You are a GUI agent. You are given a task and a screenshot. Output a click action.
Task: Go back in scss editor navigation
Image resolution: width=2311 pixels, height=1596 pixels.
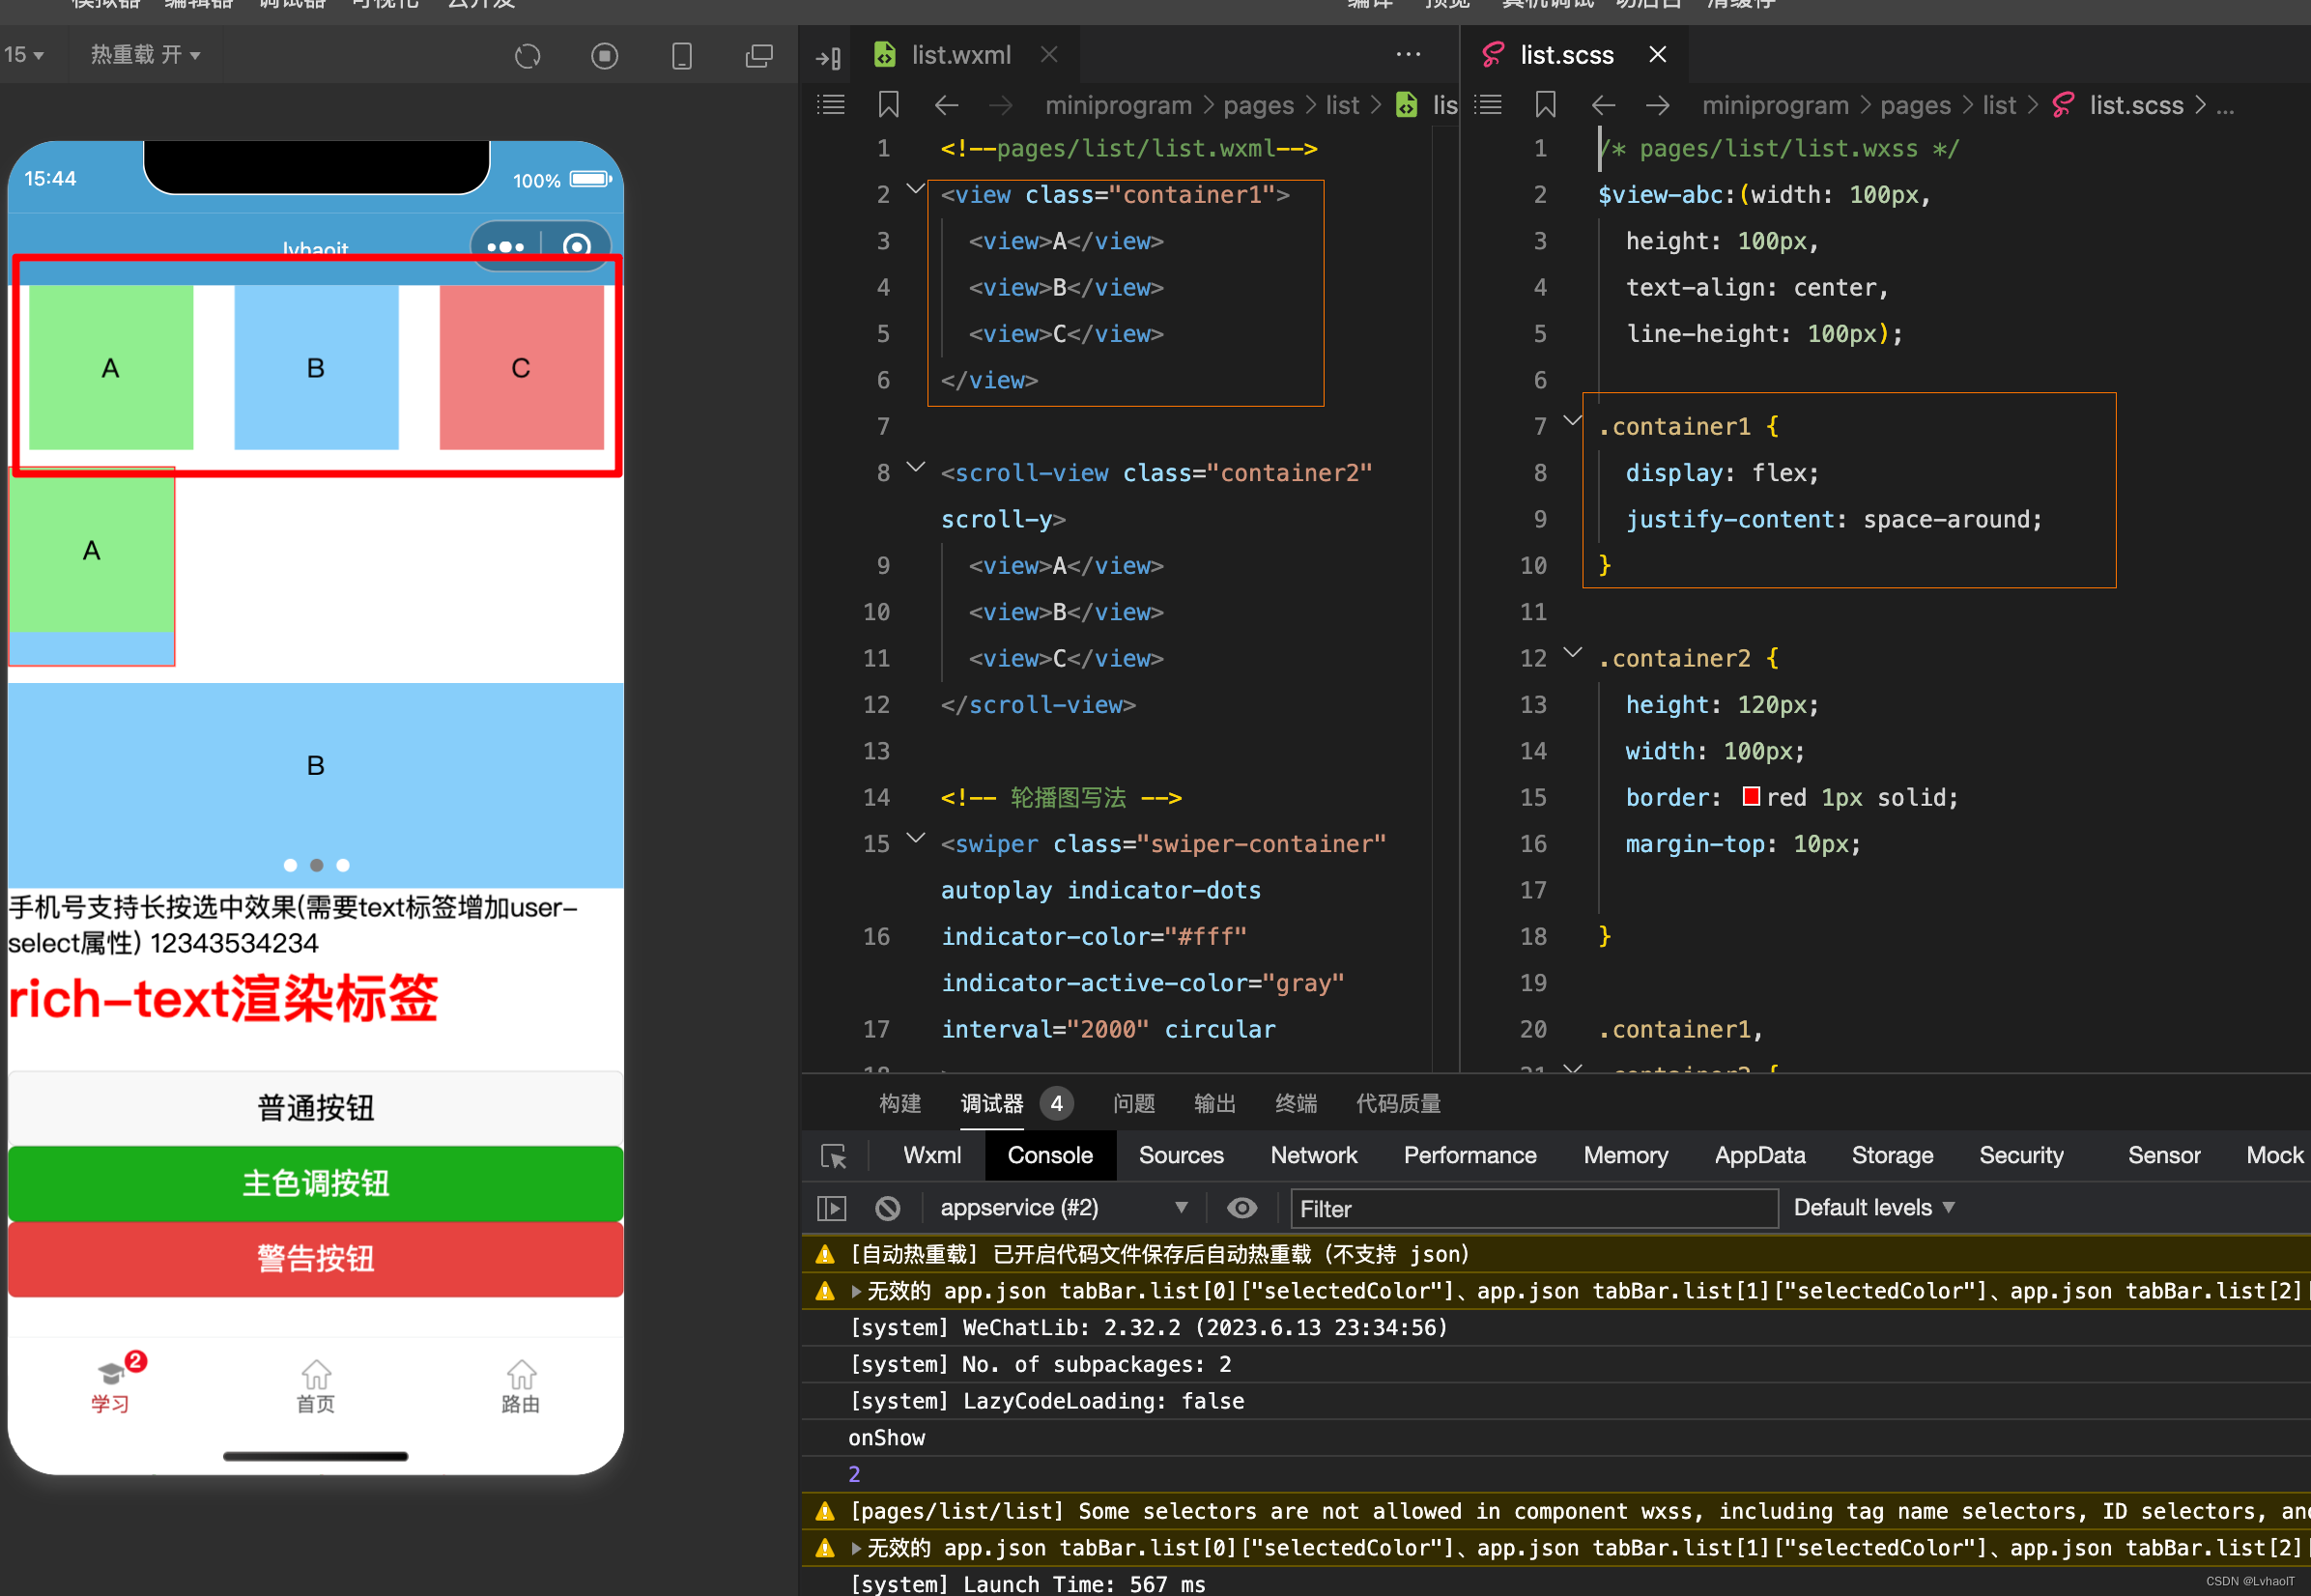(x=1603, y=105)
